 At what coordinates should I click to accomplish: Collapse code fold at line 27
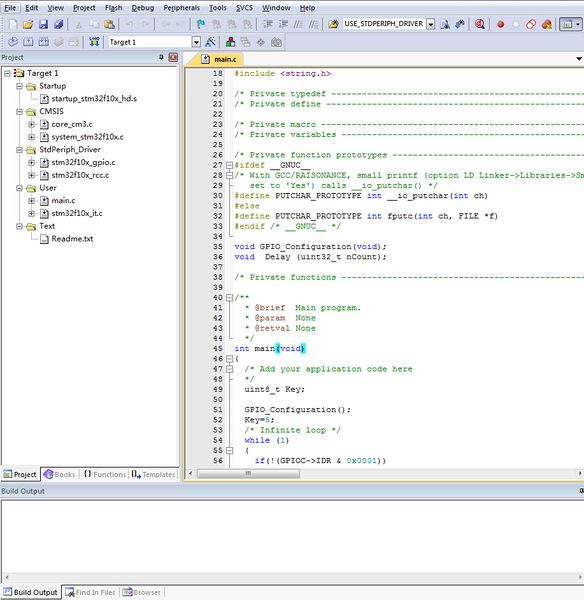(229, 165)
